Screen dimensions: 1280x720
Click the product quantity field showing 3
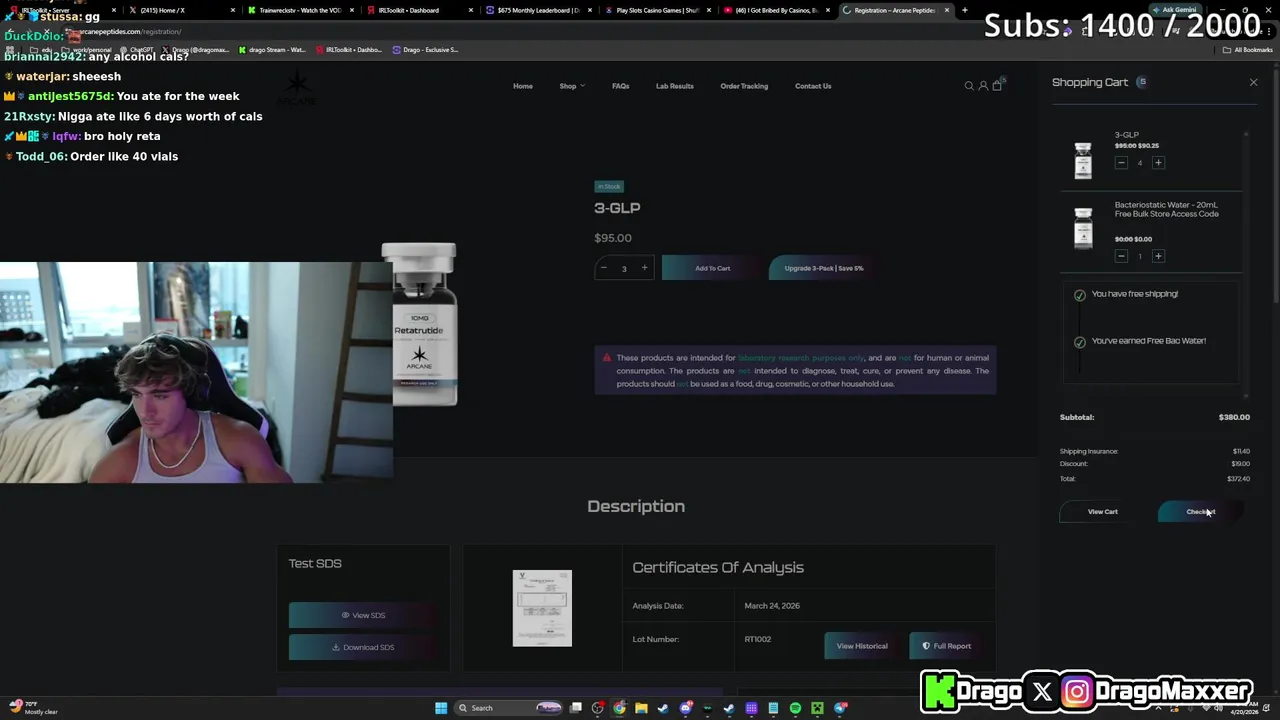(x=624, y=268)
